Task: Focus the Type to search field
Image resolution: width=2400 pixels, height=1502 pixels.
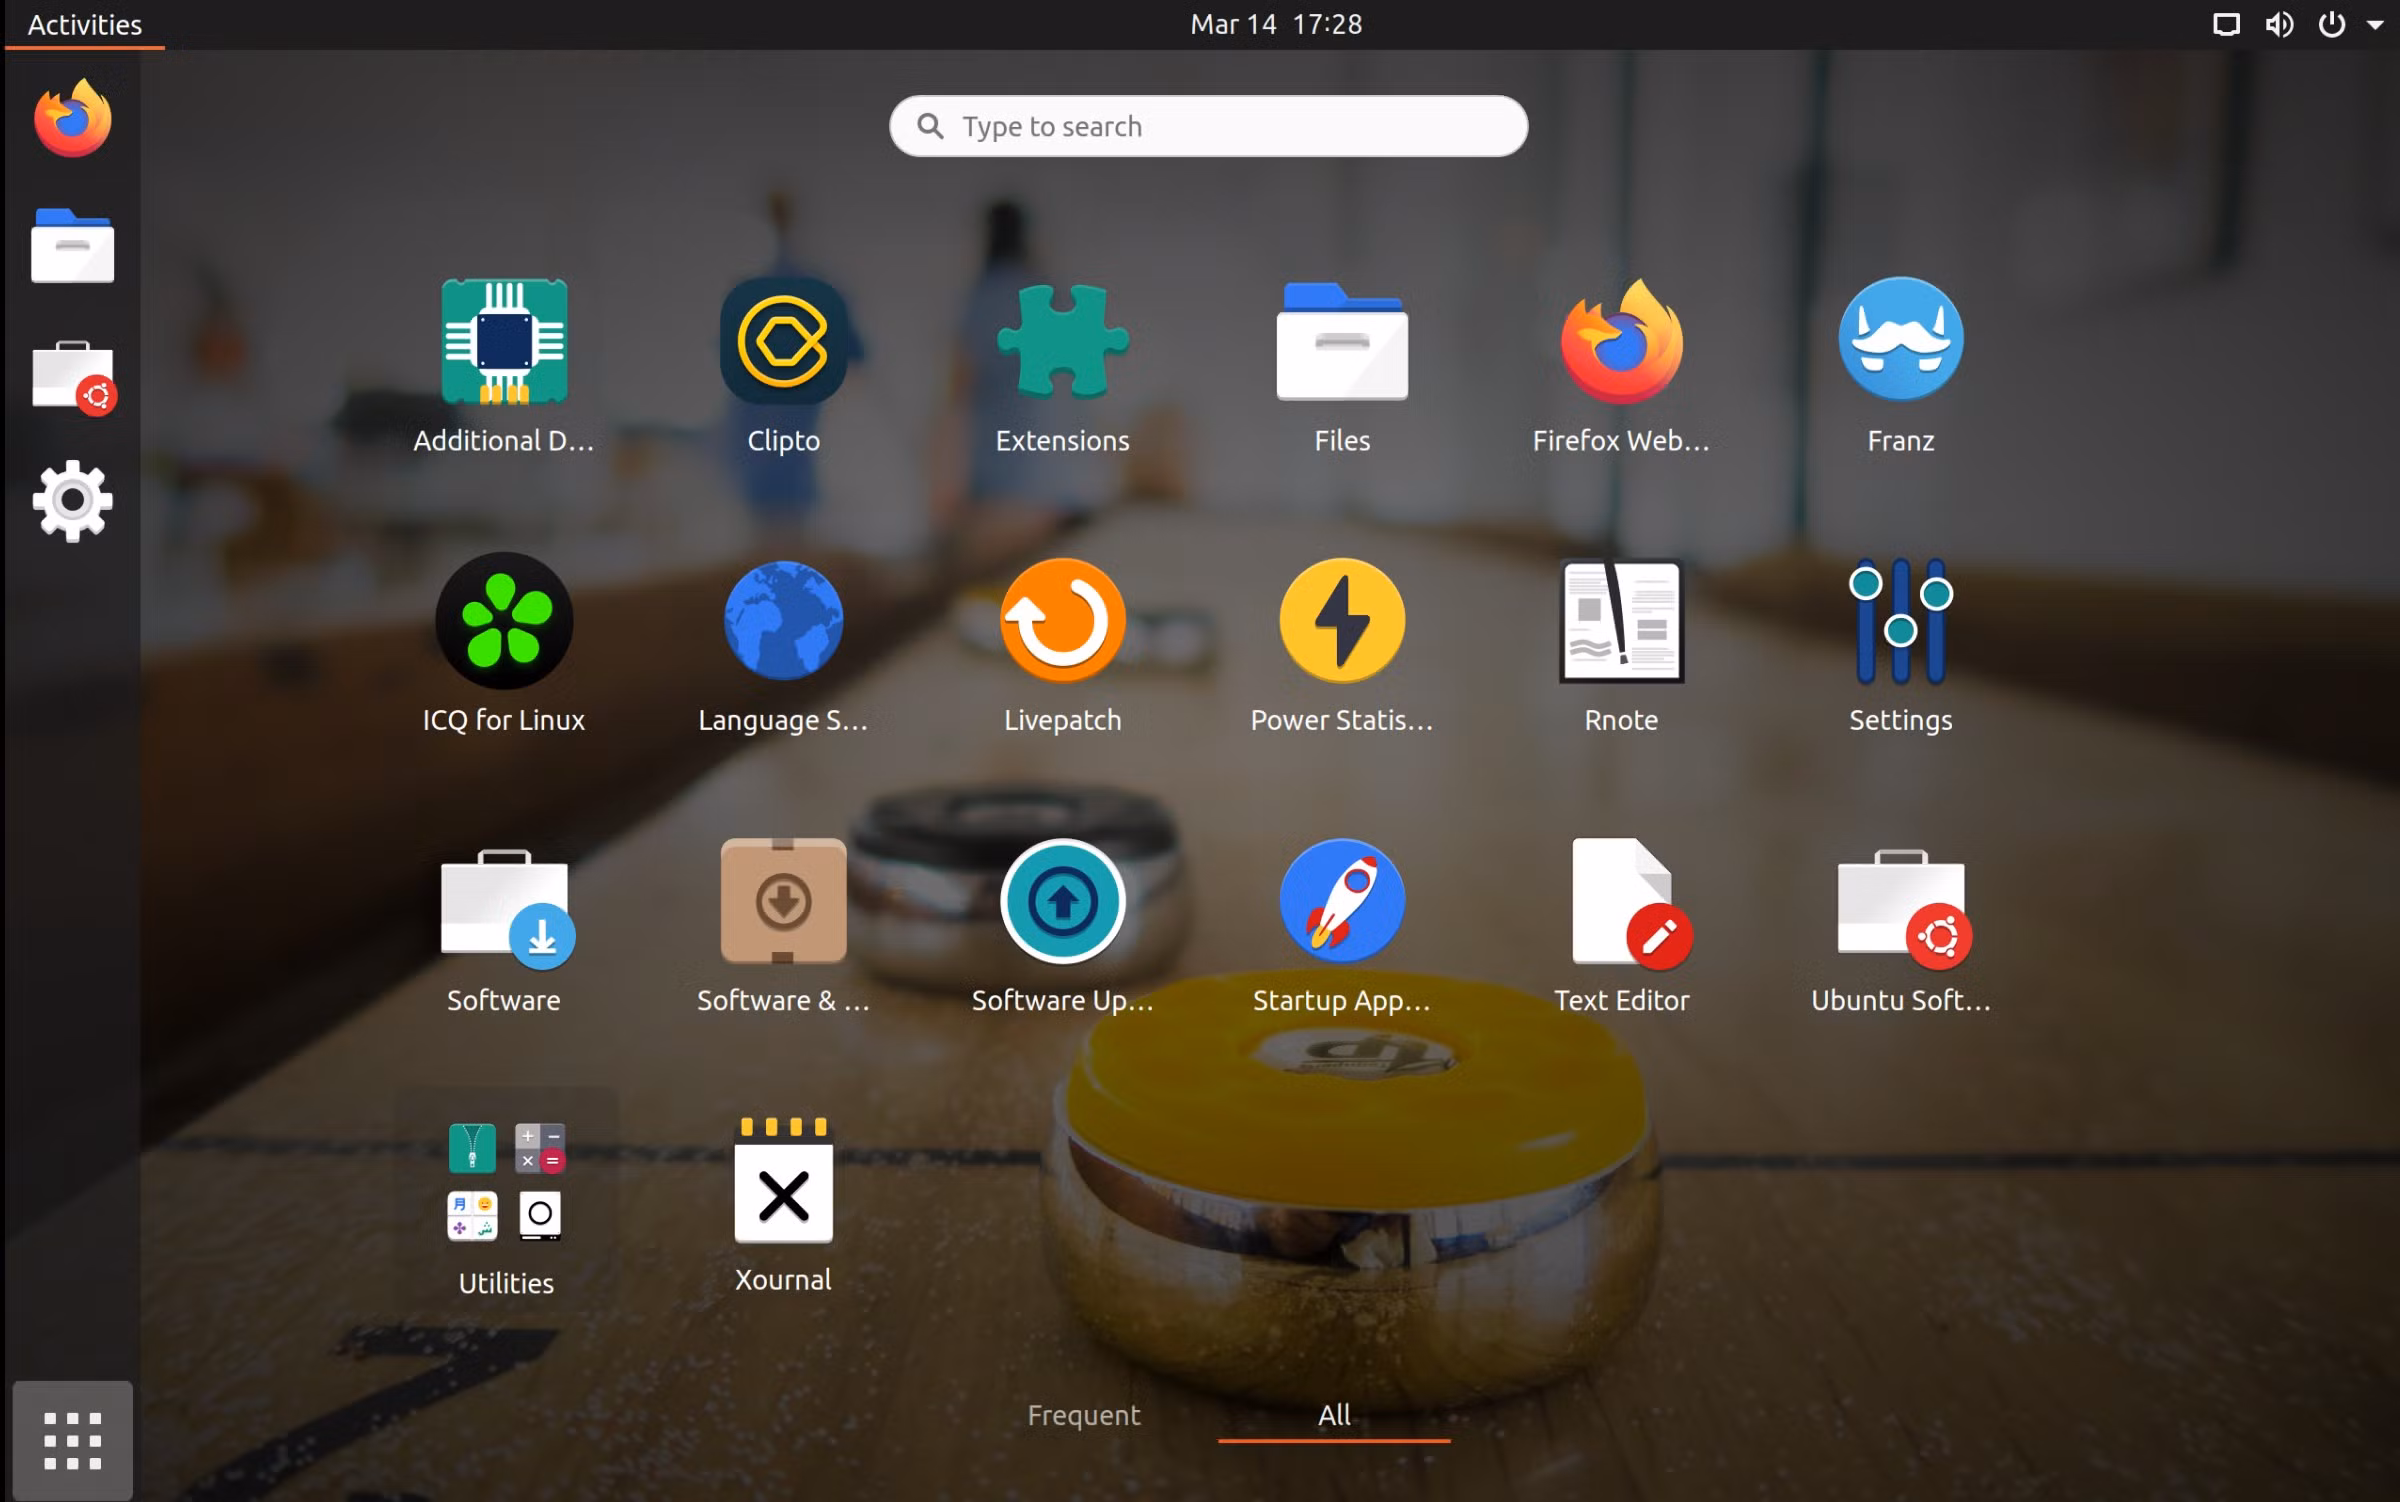Action: (1208, 126)
